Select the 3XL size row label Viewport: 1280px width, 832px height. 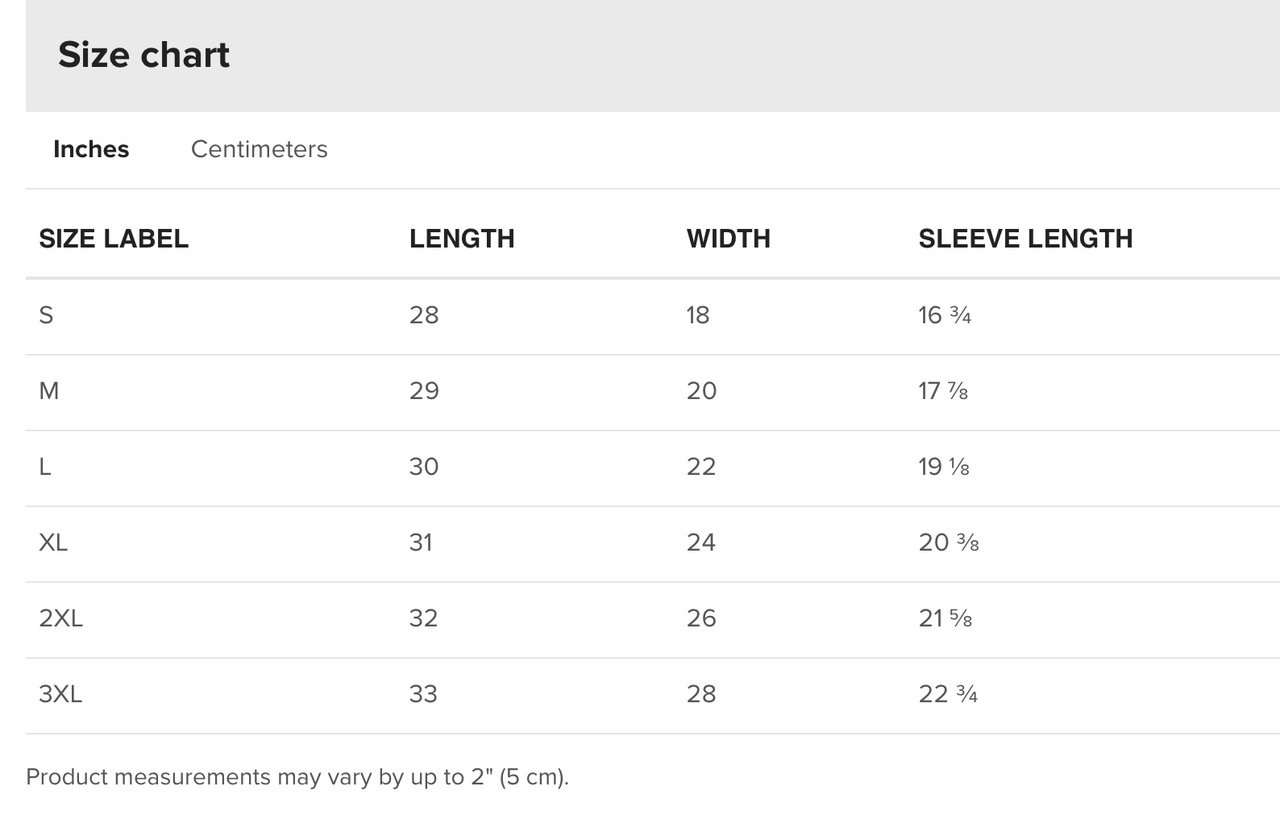pyautogui.click(x=61, y=694)
